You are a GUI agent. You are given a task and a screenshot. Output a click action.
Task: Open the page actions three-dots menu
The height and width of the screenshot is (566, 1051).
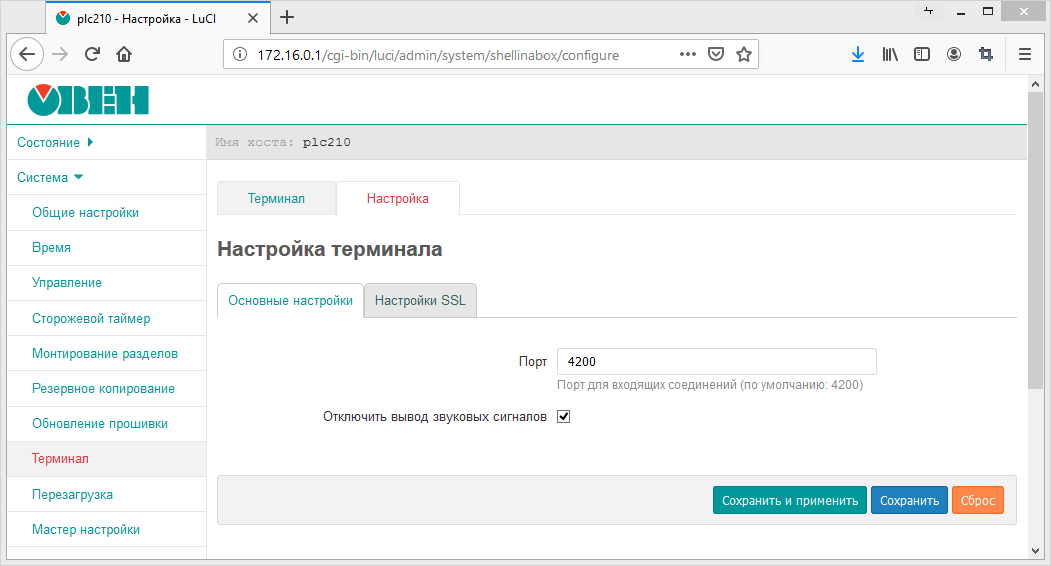tap(688, 55)
